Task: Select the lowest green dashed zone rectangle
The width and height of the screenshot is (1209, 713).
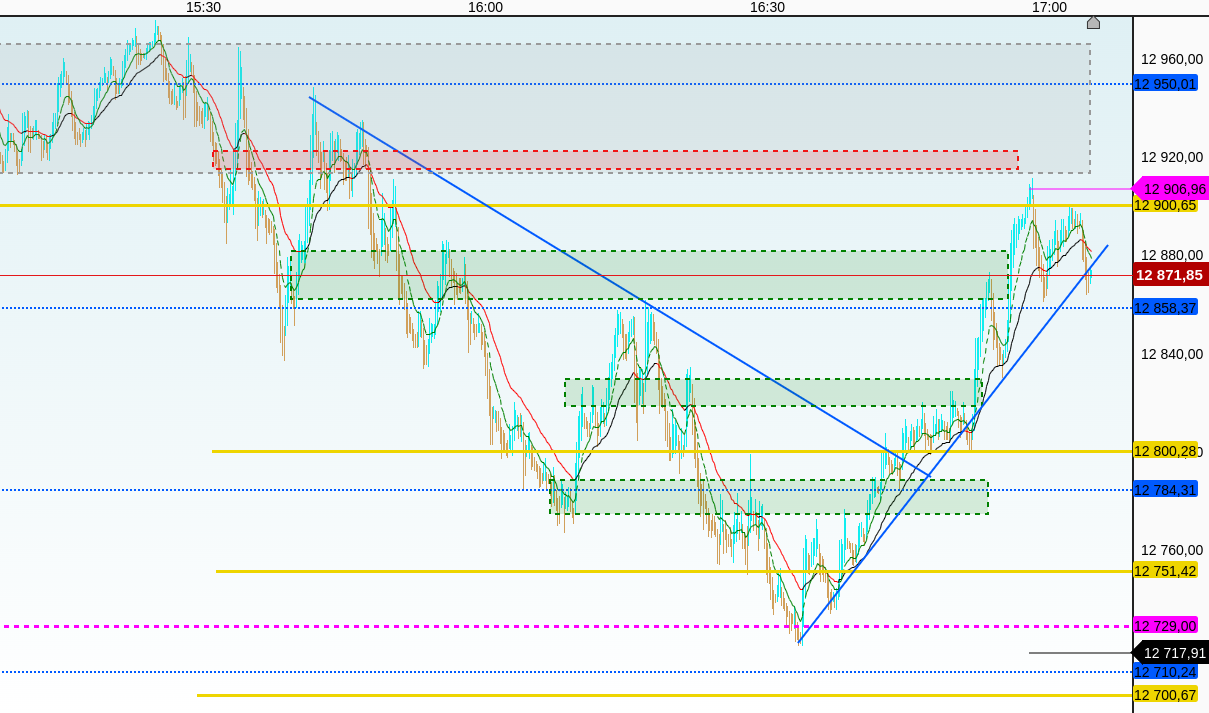Action: [769, 497]
